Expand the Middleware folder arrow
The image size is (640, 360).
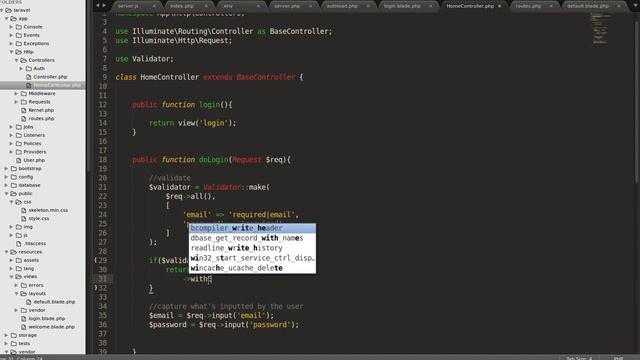[16, 93]
